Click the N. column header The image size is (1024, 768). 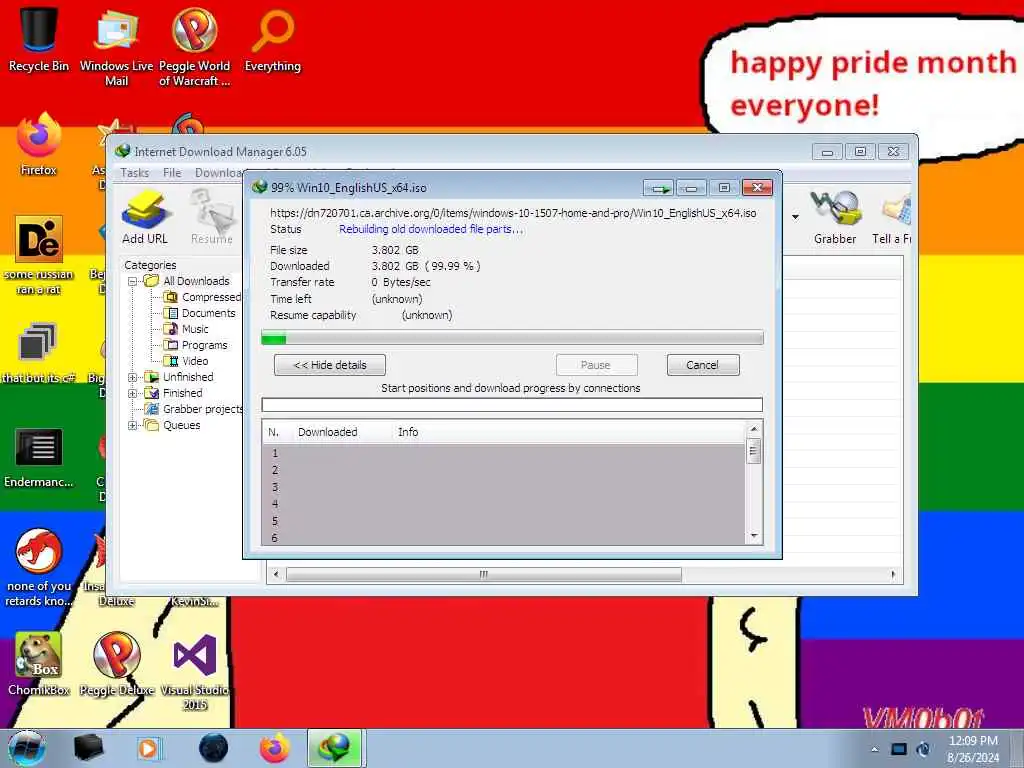[x=273, y=432]
